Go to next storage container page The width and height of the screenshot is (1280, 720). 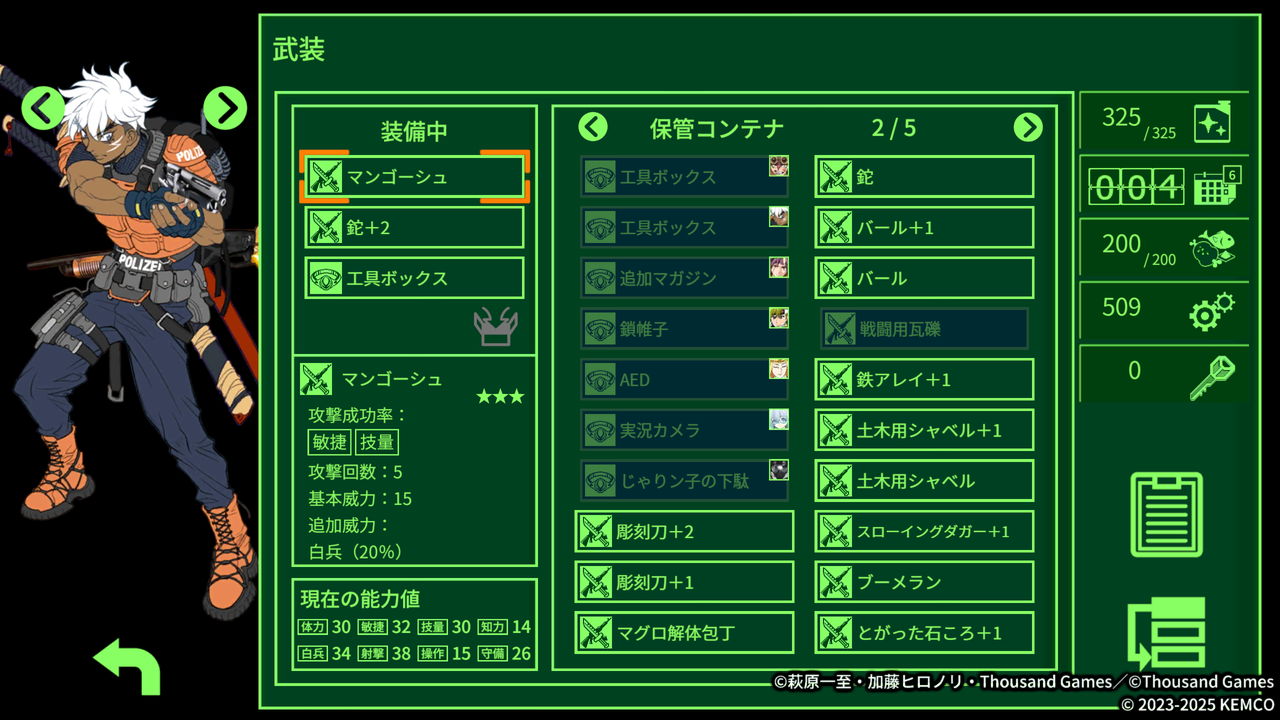(1028, 127)
